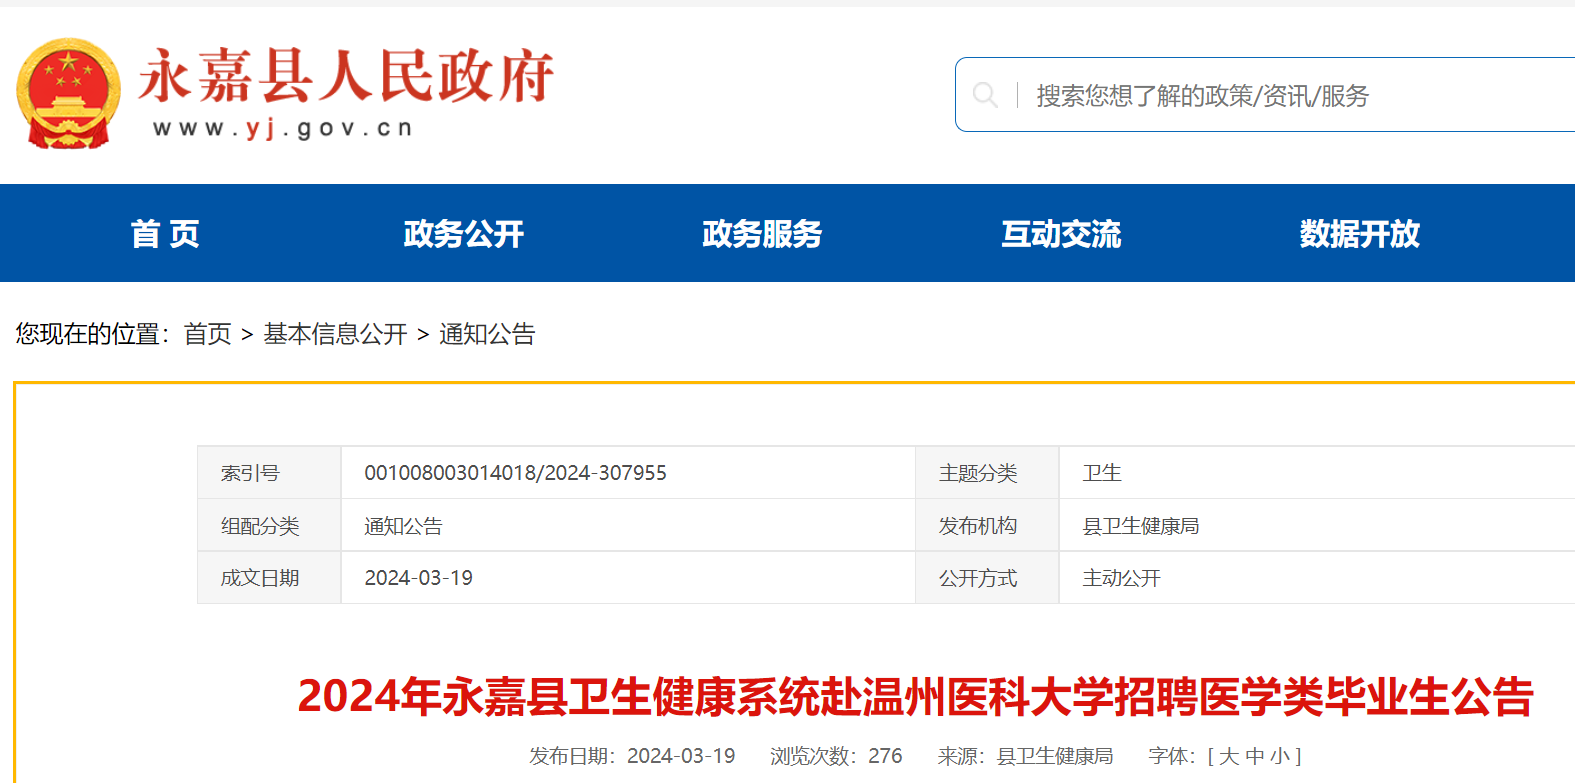
Task: Click the 浏览次数 276 view count
Action: tap(836, 756)
